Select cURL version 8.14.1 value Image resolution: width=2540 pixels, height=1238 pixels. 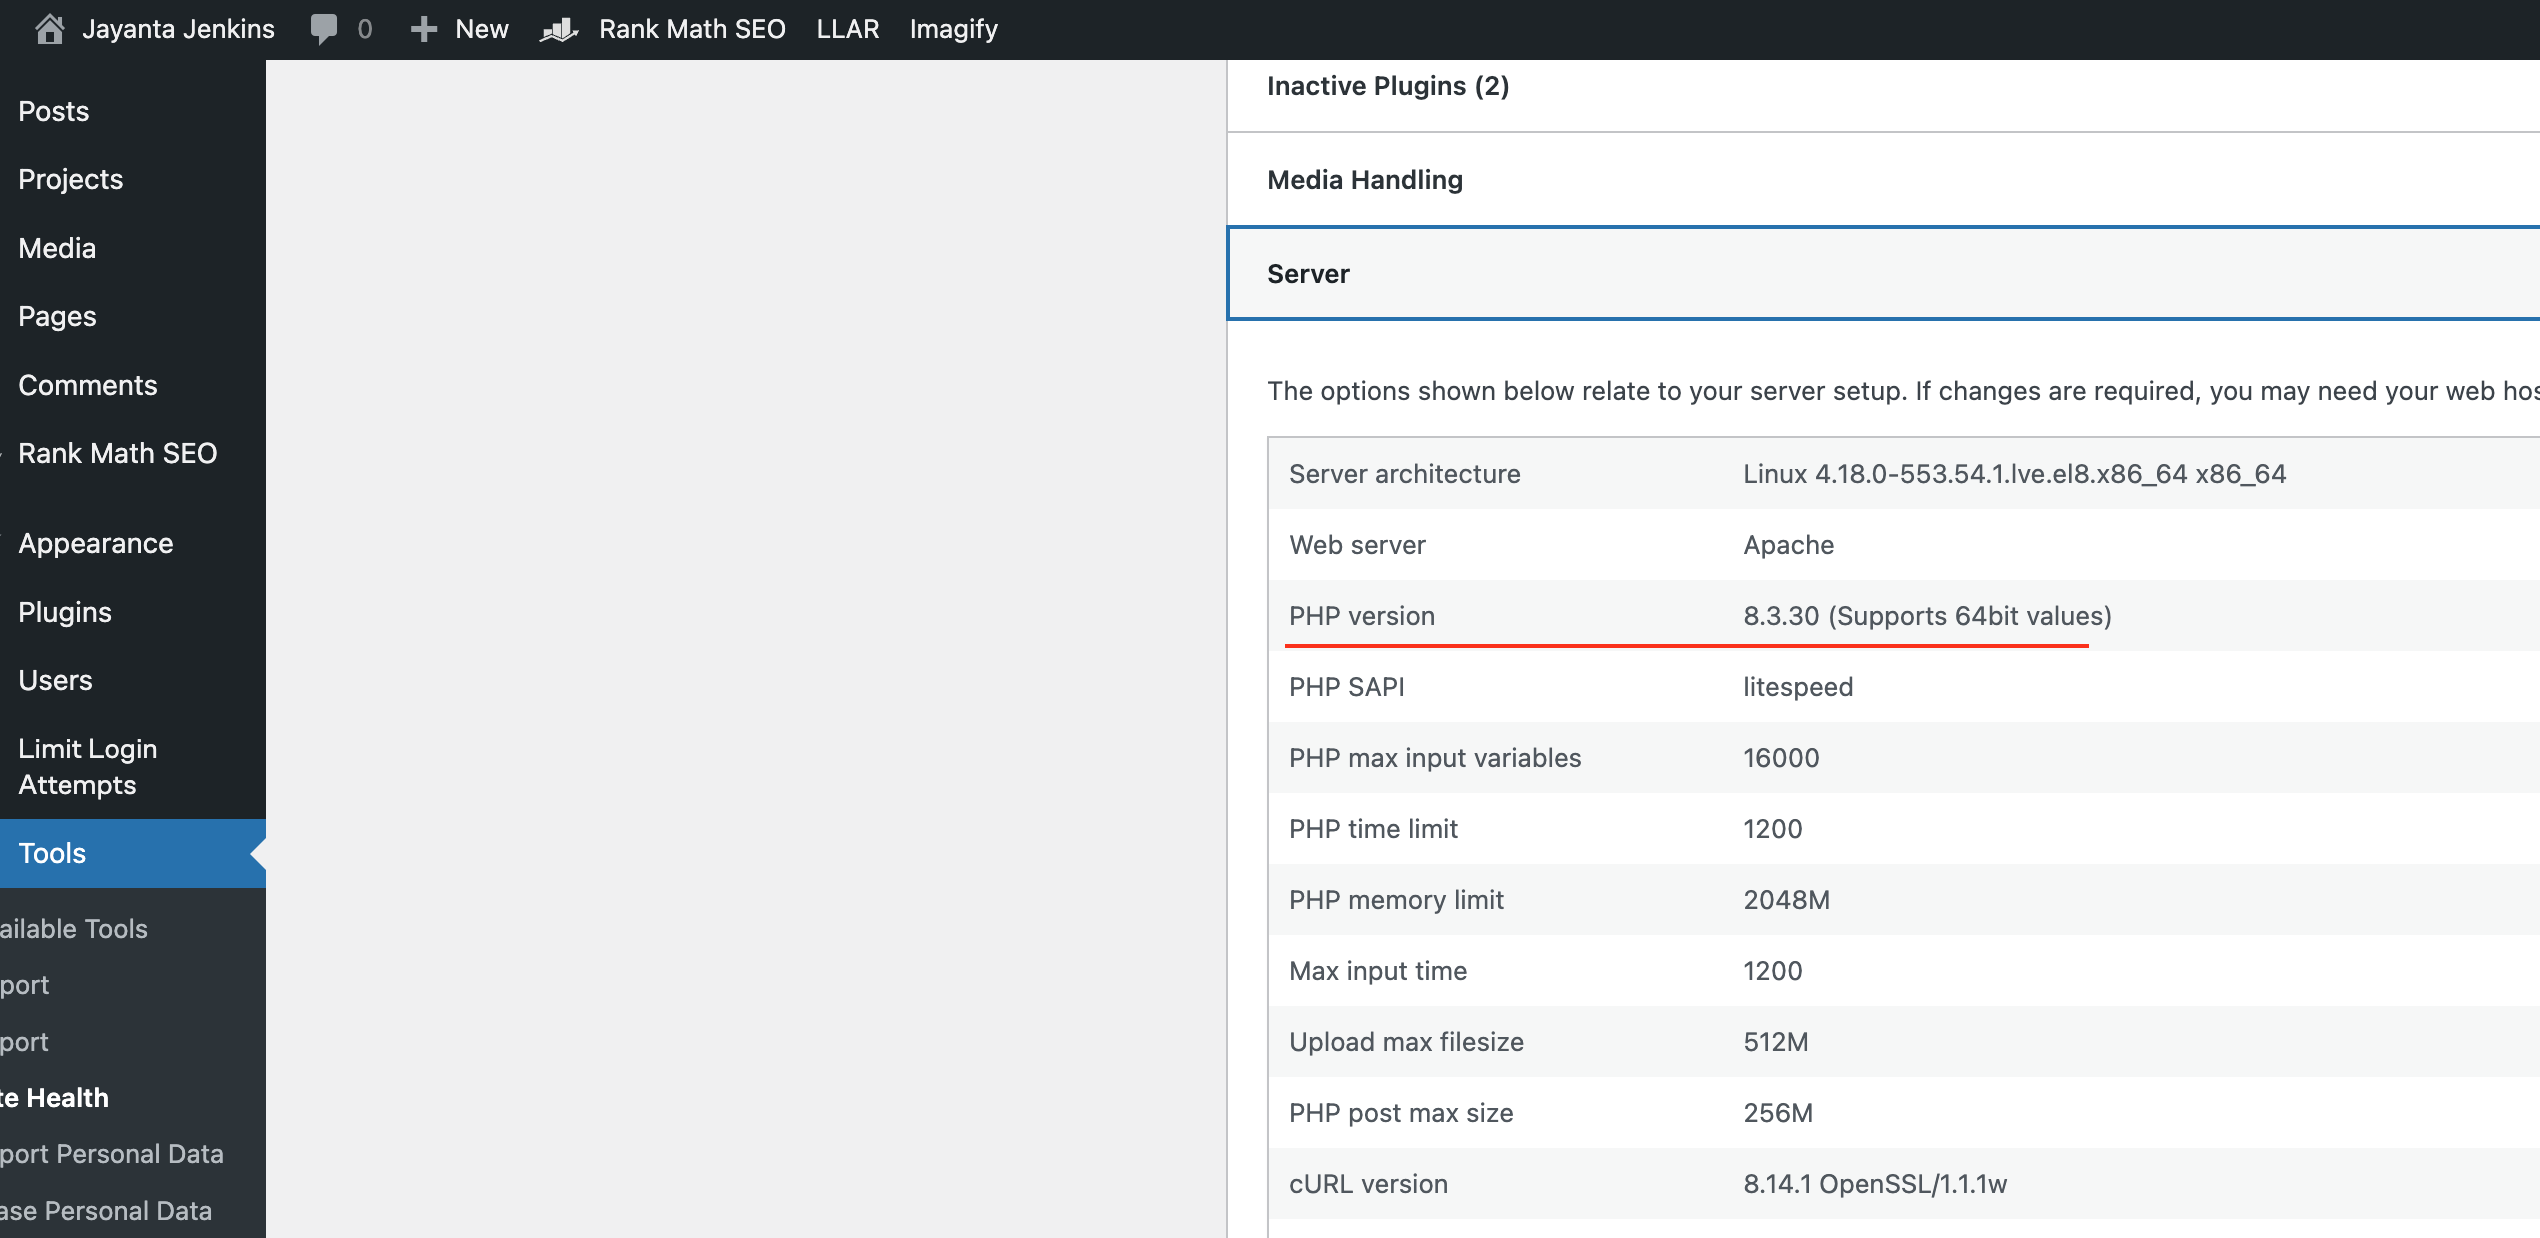(1875, 1184)
